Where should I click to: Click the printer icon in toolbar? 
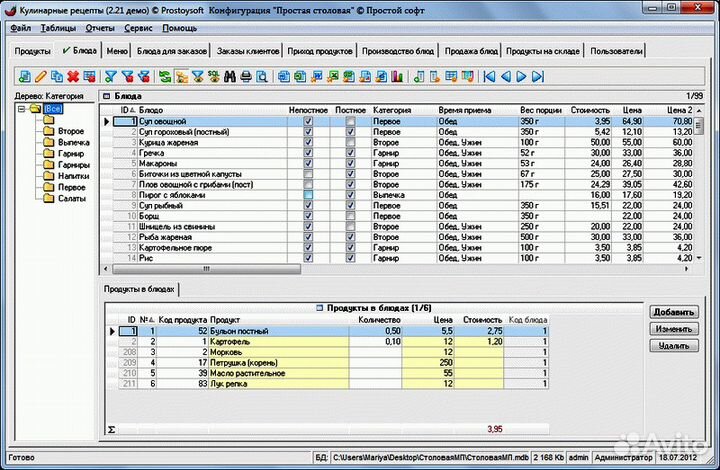(246, 76)
